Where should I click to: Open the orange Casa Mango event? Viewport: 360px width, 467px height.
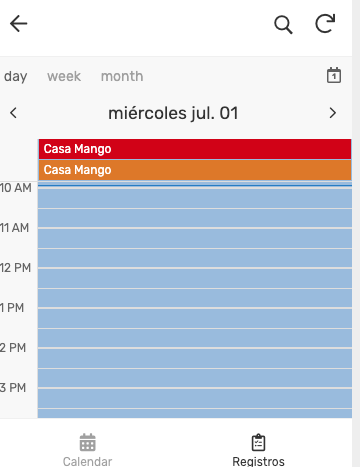(x=195, y=170)
